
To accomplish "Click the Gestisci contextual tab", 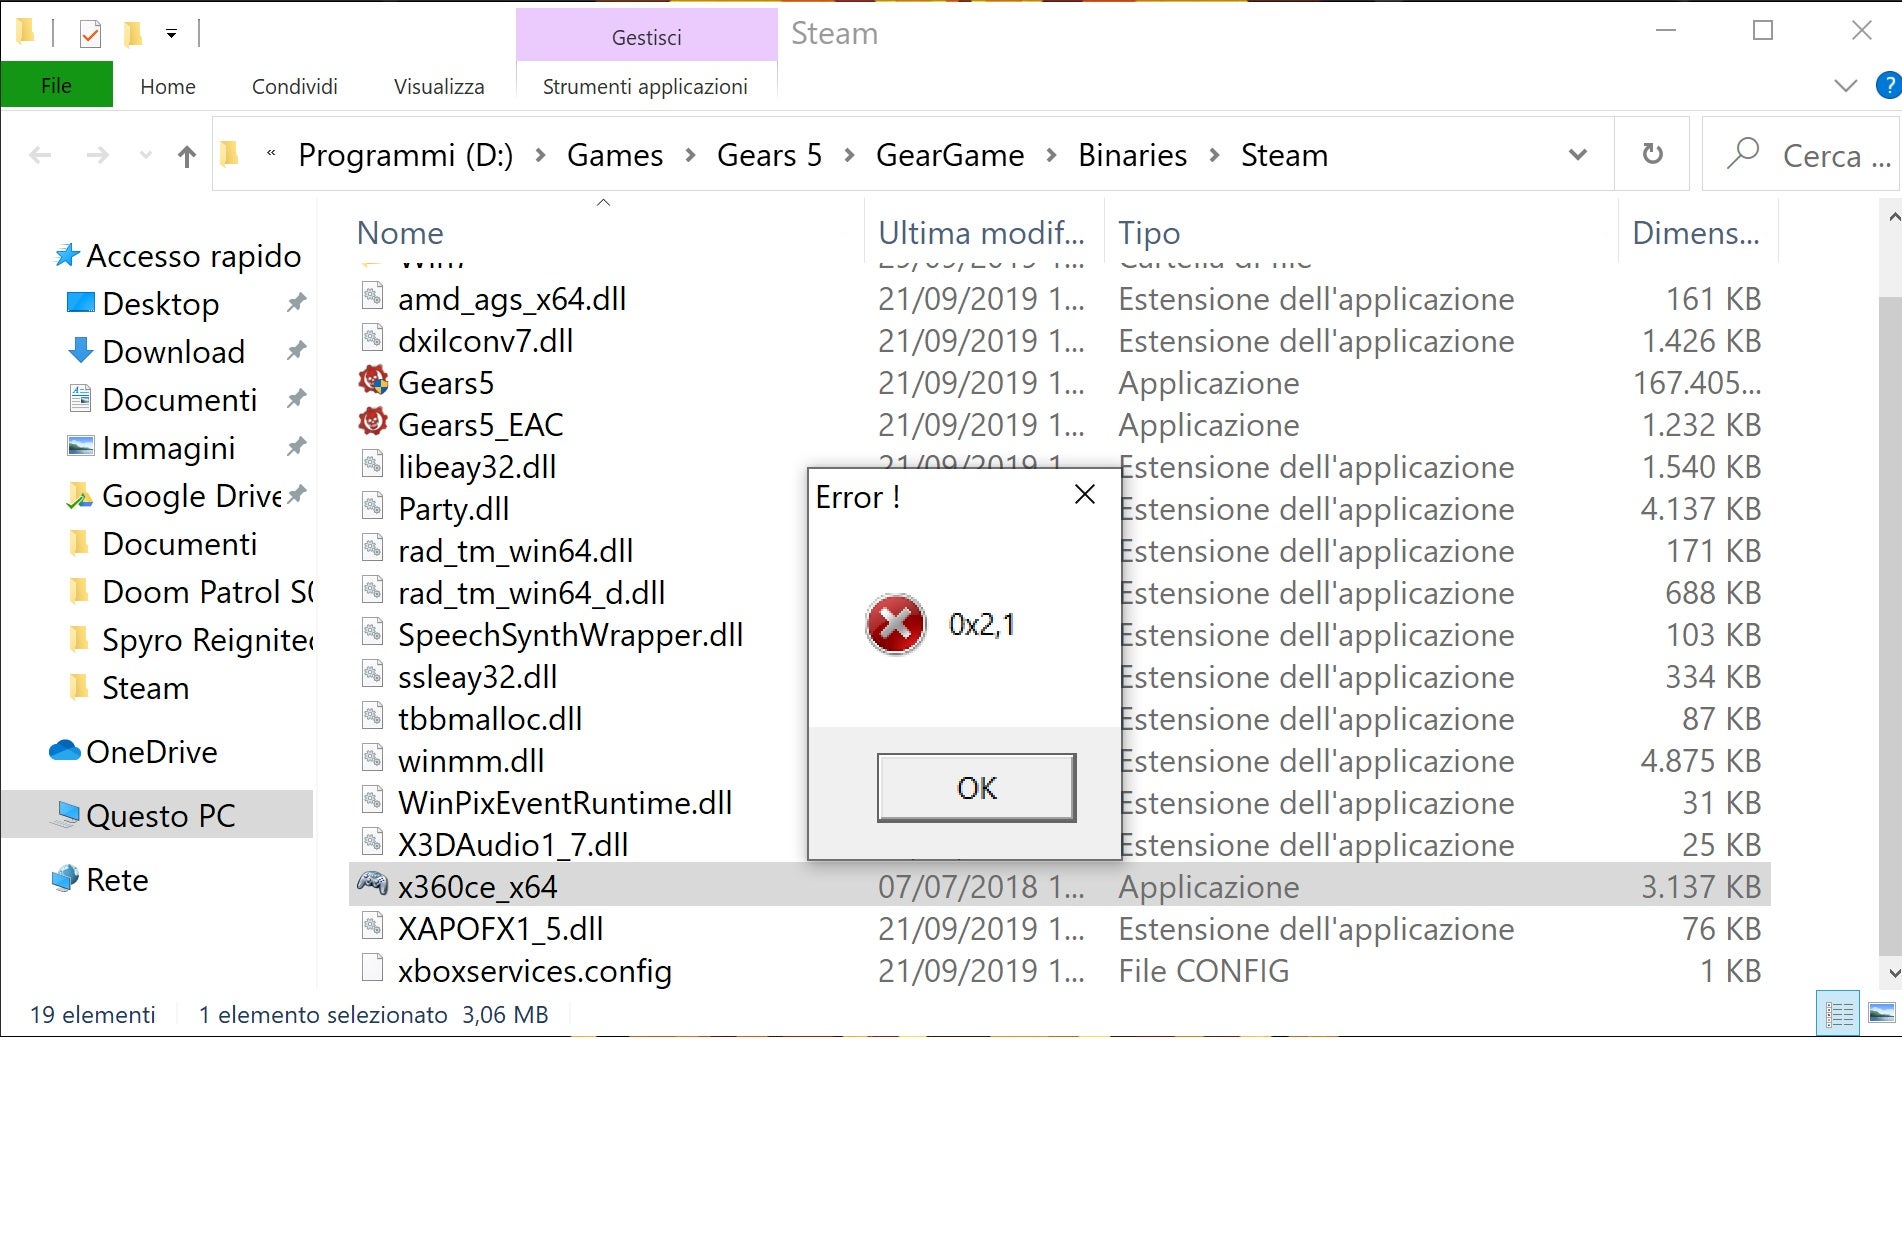I will [x=646, y=36].
